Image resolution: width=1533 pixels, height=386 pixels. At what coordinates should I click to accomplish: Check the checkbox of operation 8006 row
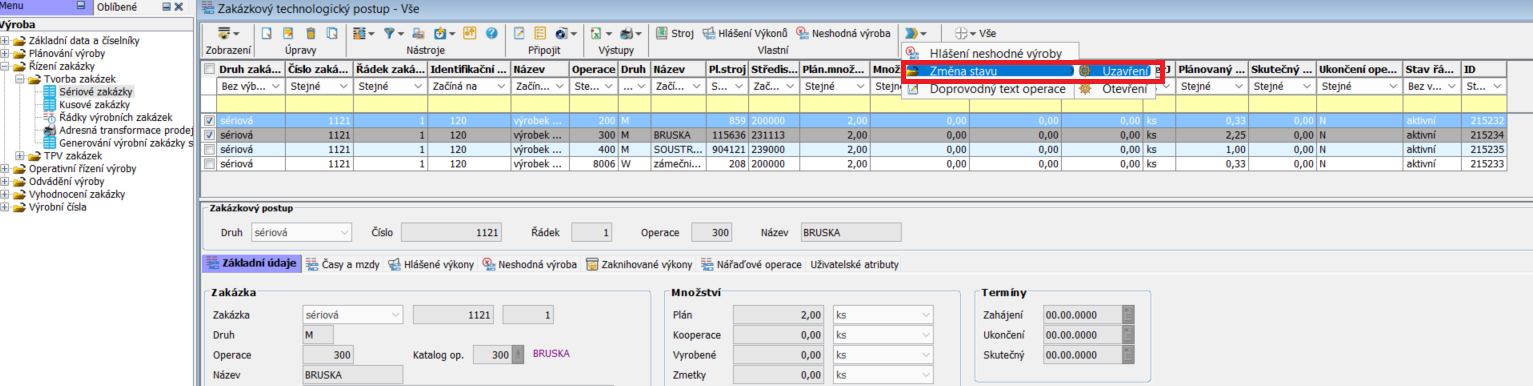[209, 163]
